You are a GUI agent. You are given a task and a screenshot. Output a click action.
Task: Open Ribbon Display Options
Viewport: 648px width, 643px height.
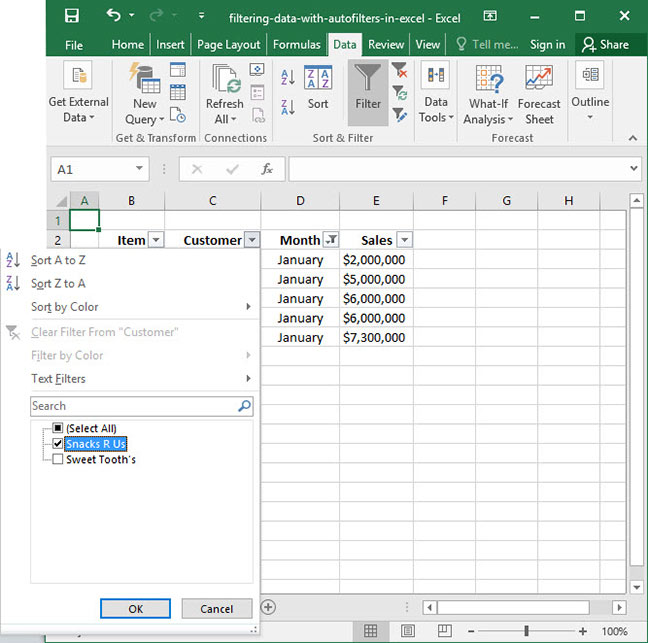490,16
